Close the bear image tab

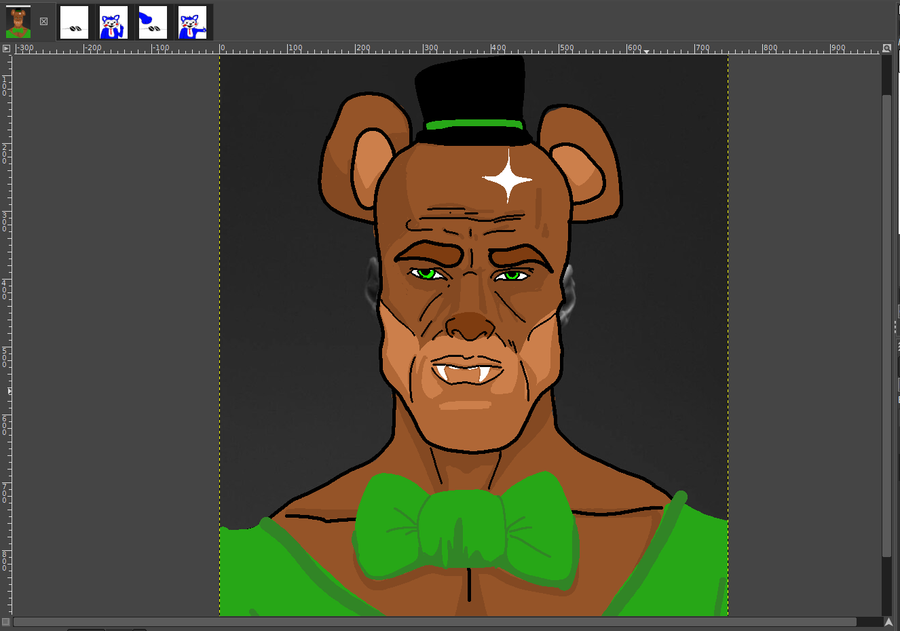[44, 22]
